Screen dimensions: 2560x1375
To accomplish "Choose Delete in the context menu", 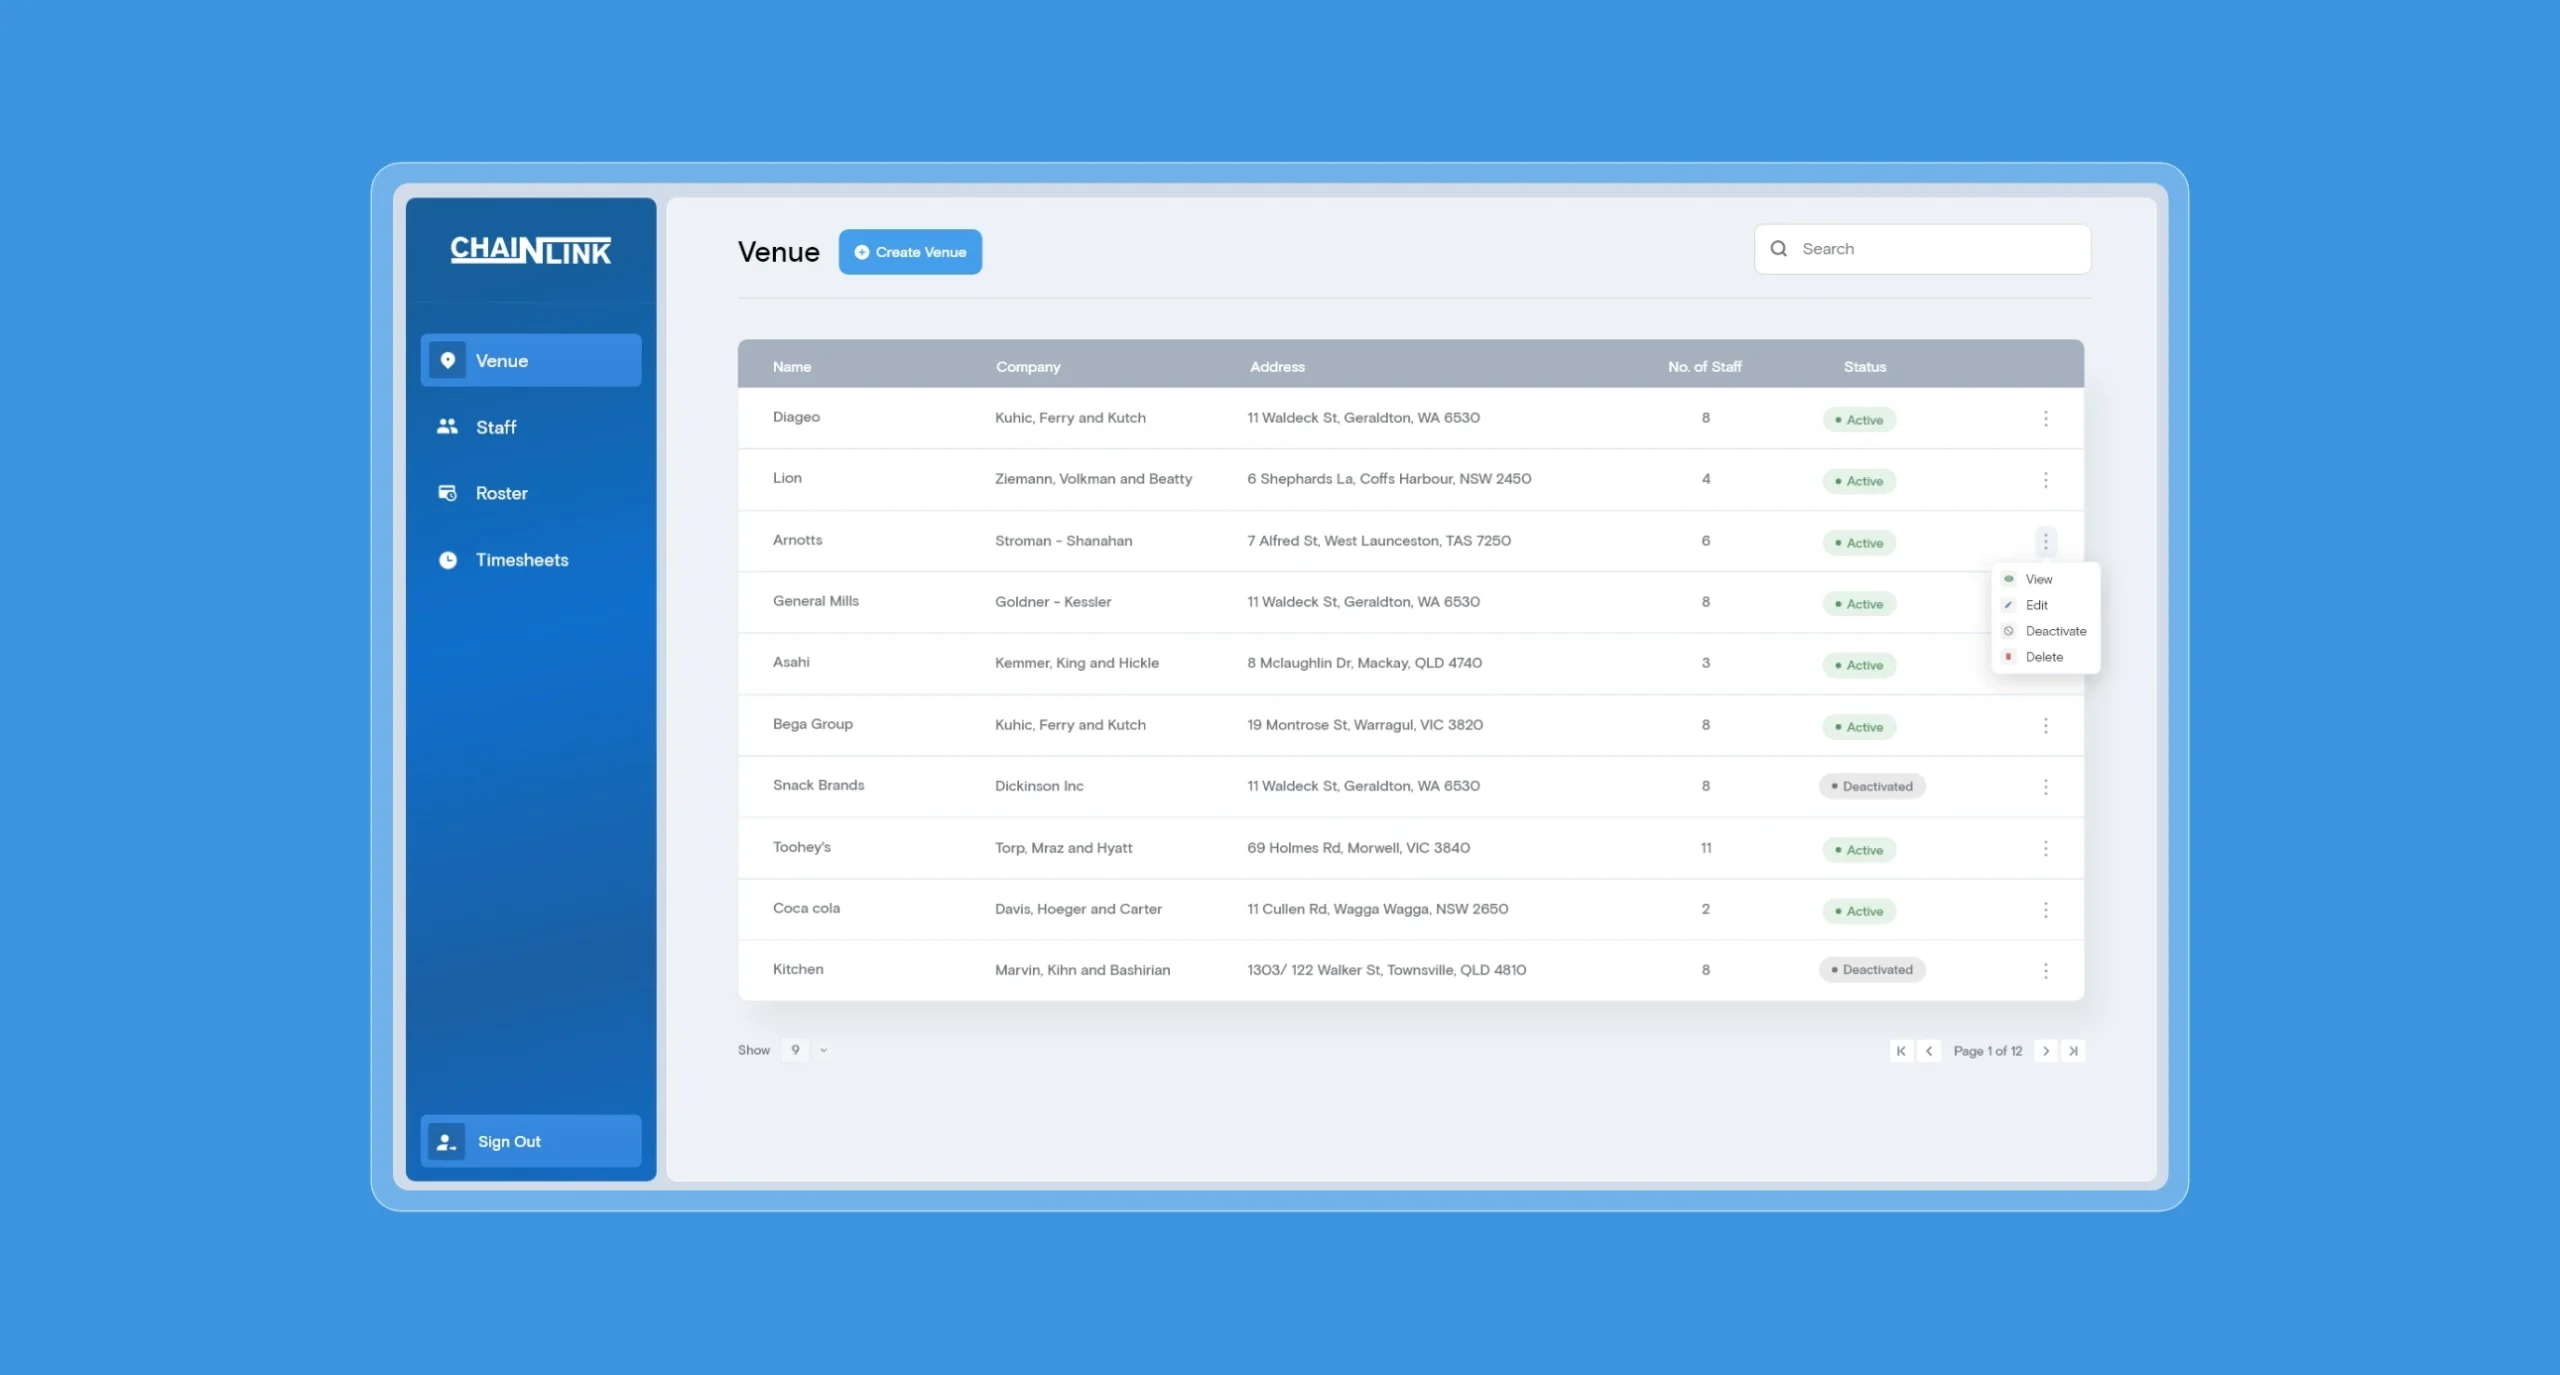I will (x=2045, y=657).
